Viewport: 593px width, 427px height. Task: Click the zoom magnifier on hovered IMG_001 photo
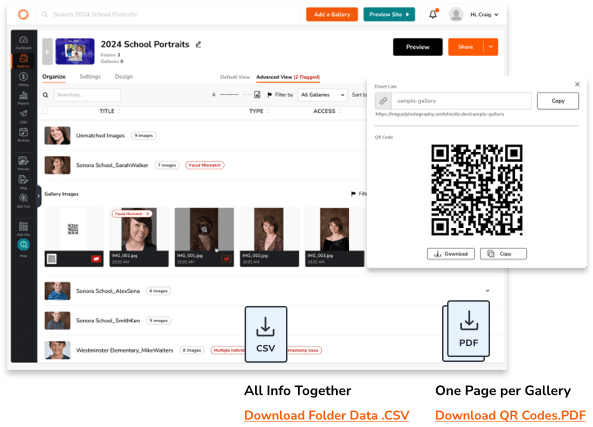point(204,230)
